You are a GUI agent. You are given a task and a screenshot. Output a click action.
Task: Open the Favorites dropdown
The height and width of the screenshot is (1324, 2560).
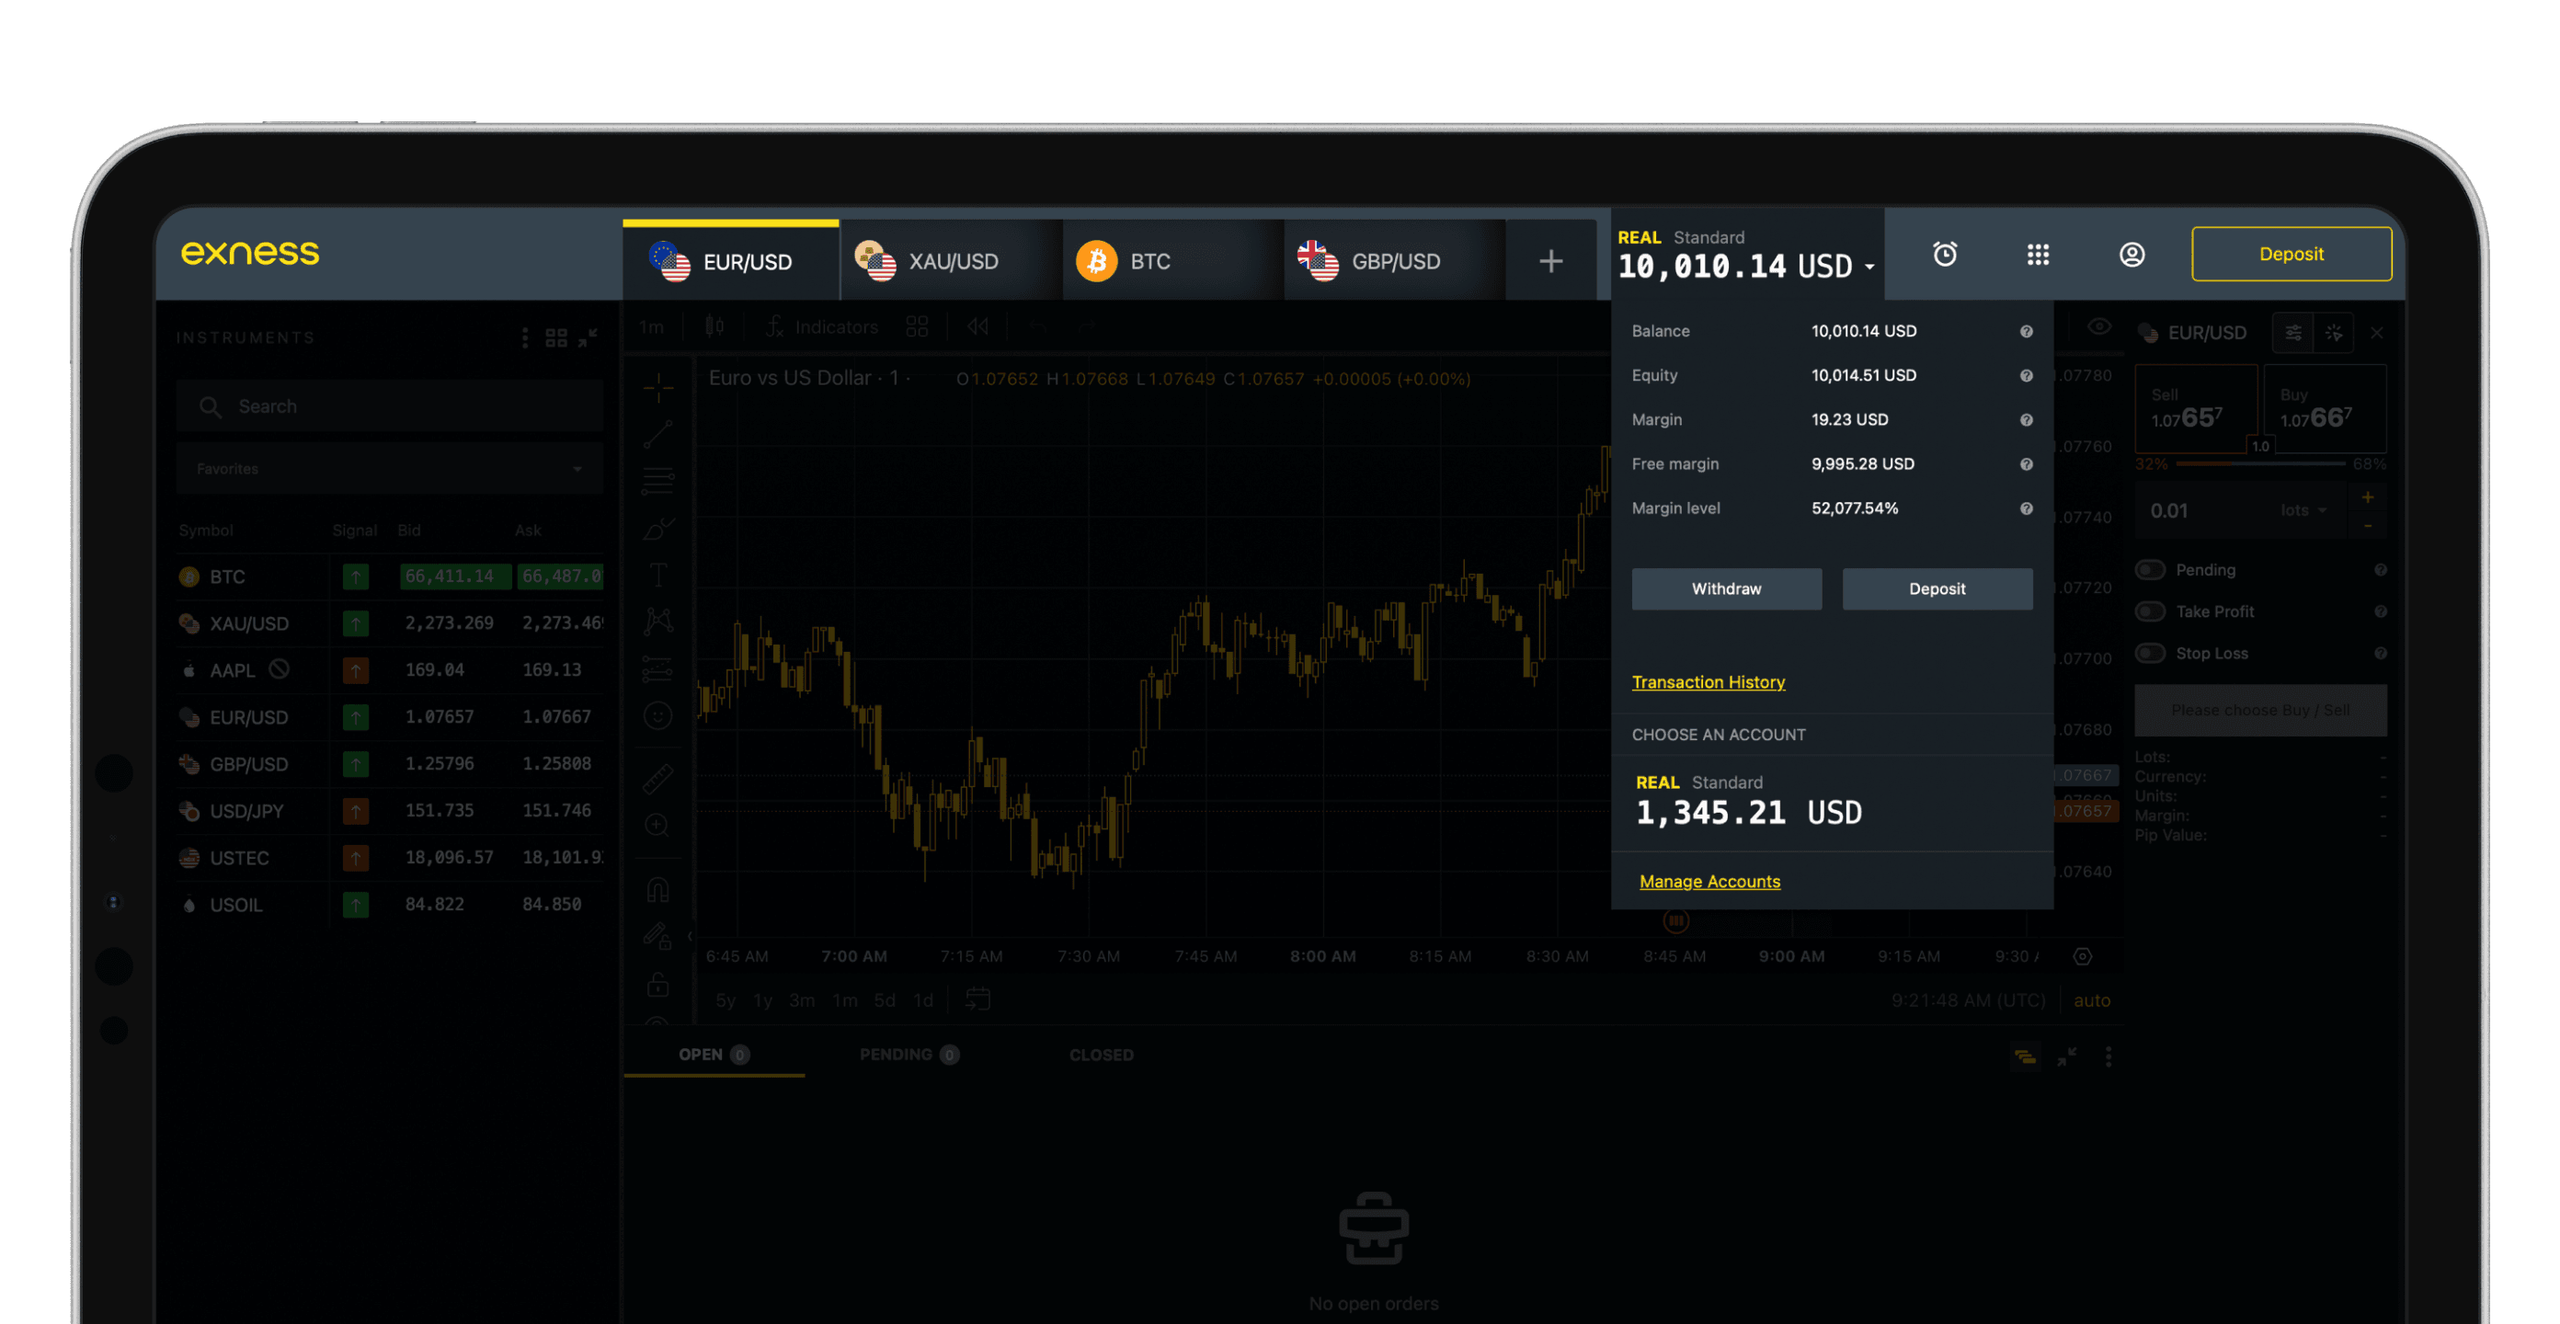click(x=389, y=468)
